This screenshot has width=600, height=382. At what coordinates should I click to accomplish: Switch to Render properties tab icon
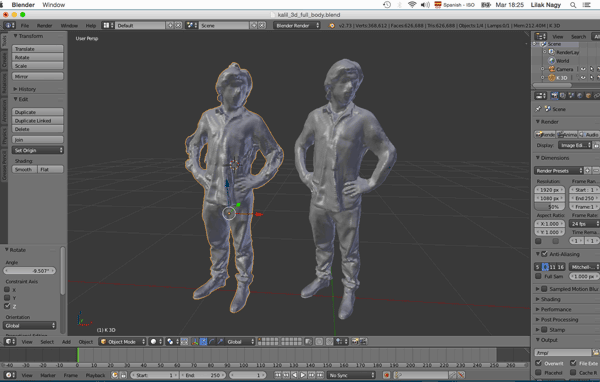point(554,96)
